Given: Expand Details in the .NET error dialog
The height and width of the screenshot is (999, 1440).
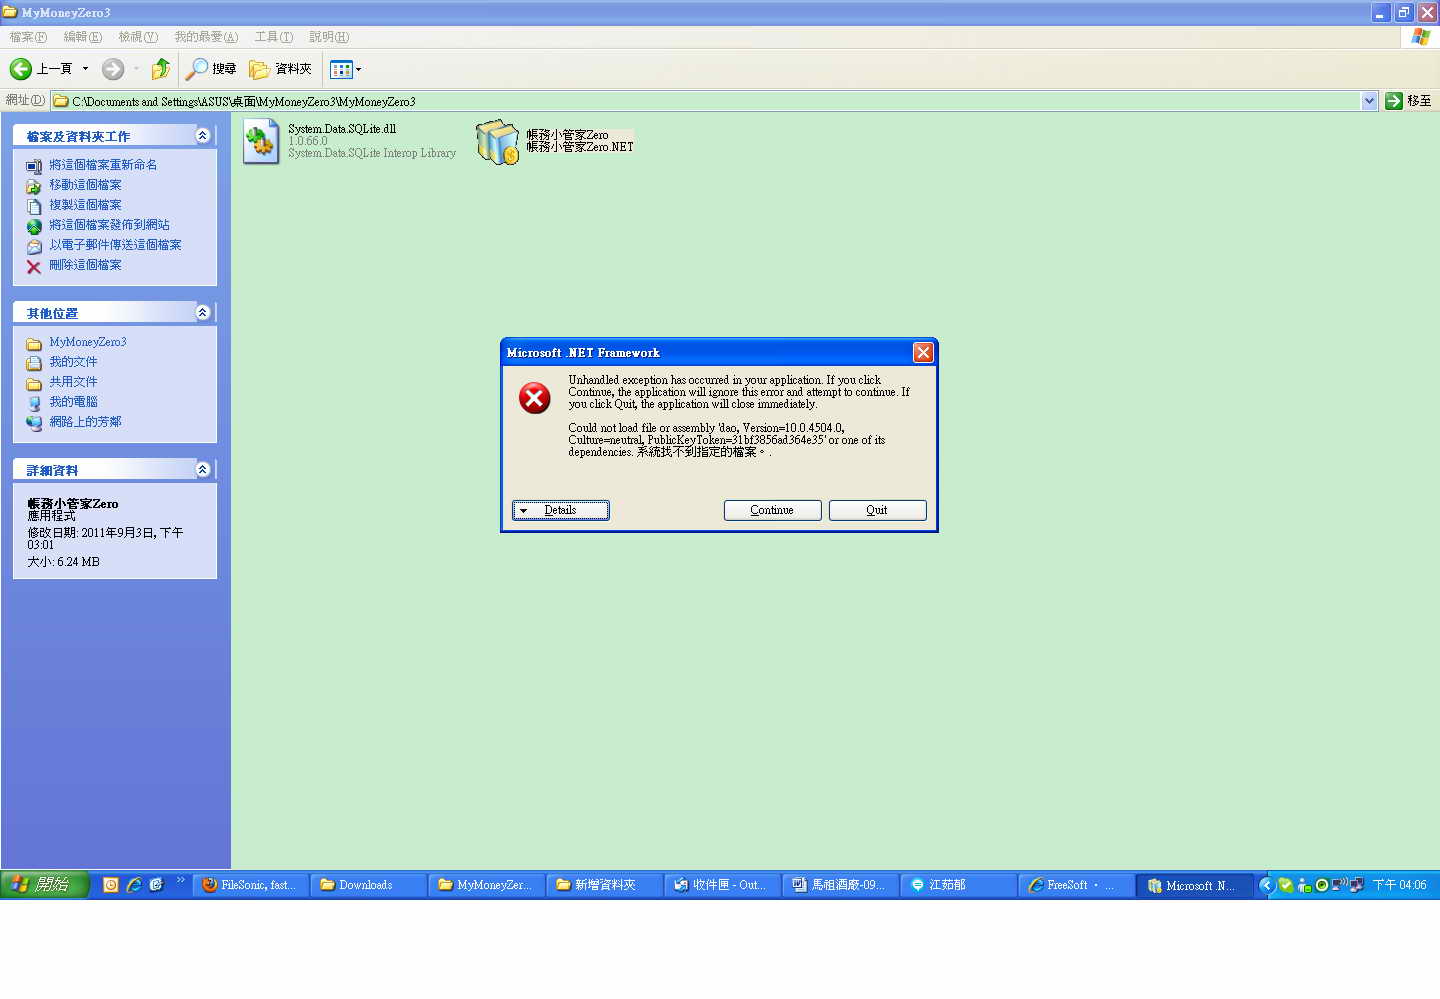Looking at the screenshot, I should 561,510.
